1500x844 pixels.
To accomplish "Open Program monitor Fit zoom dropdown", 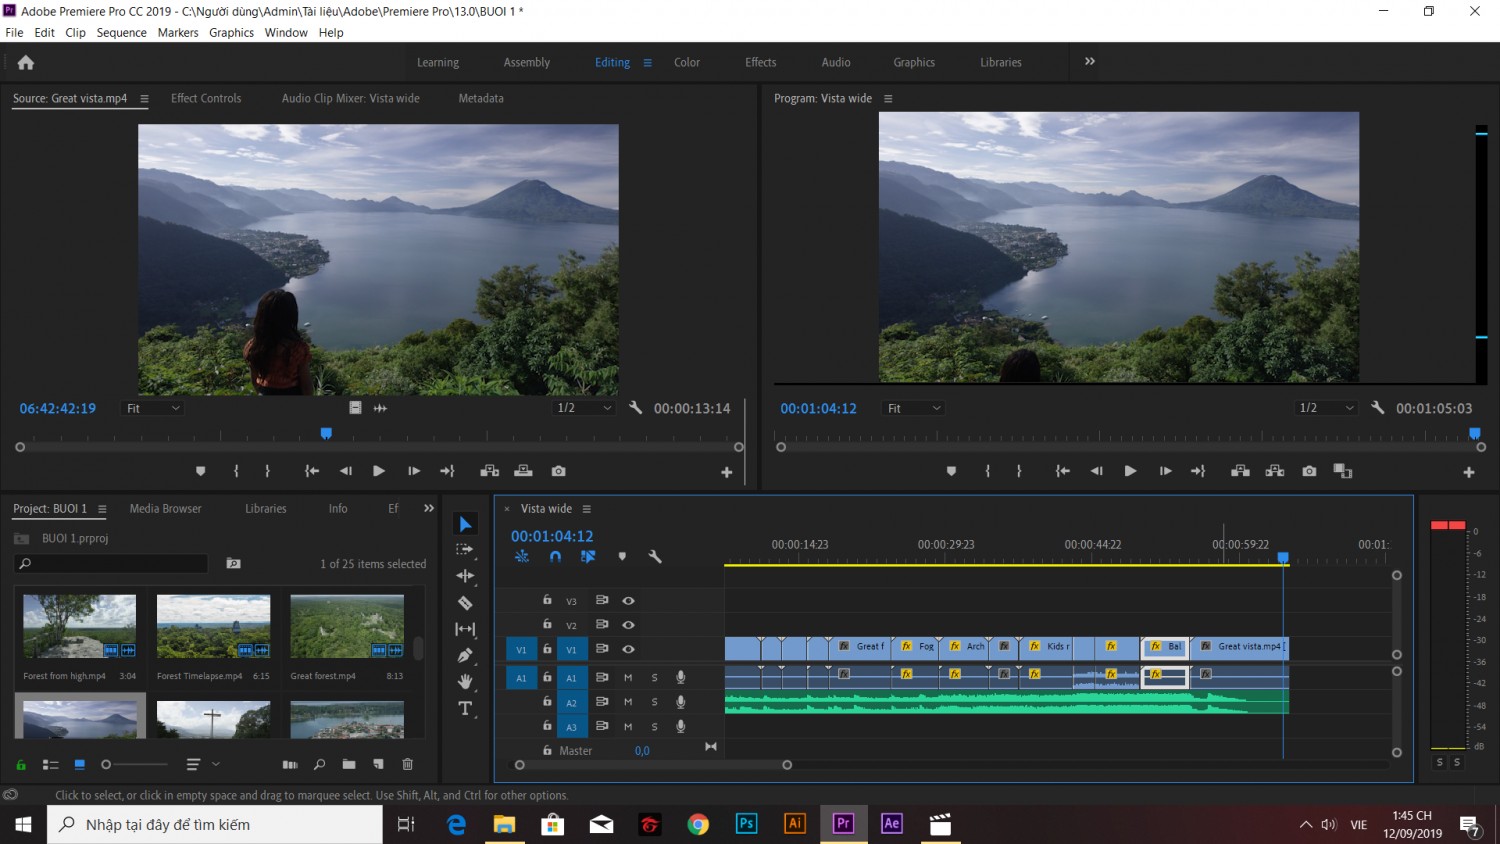I will 914,408.
